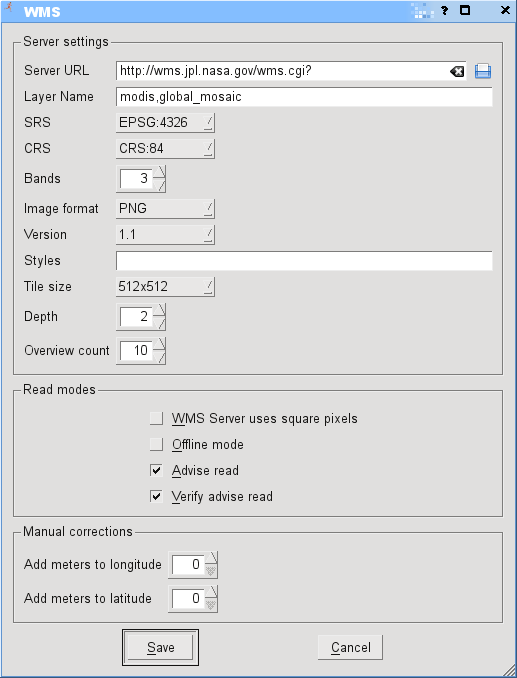Click the help question mark in title bar
The width and height of the screenshot is (517, 678).
(x=444, y=10)
